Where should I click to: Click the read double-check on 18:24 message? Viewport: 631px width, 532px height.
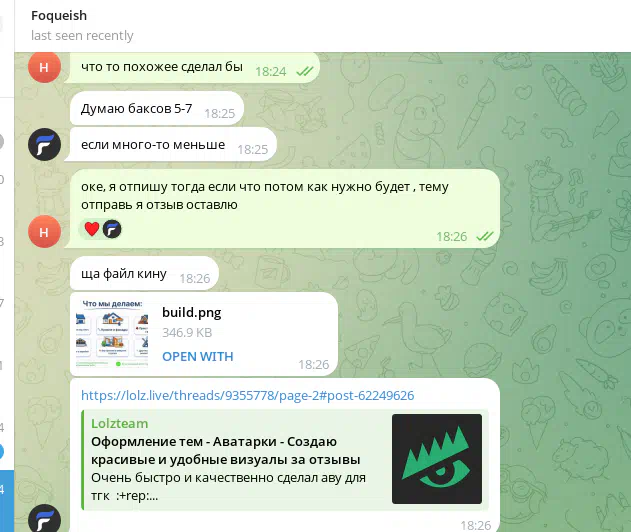click(x=305, y=72)
